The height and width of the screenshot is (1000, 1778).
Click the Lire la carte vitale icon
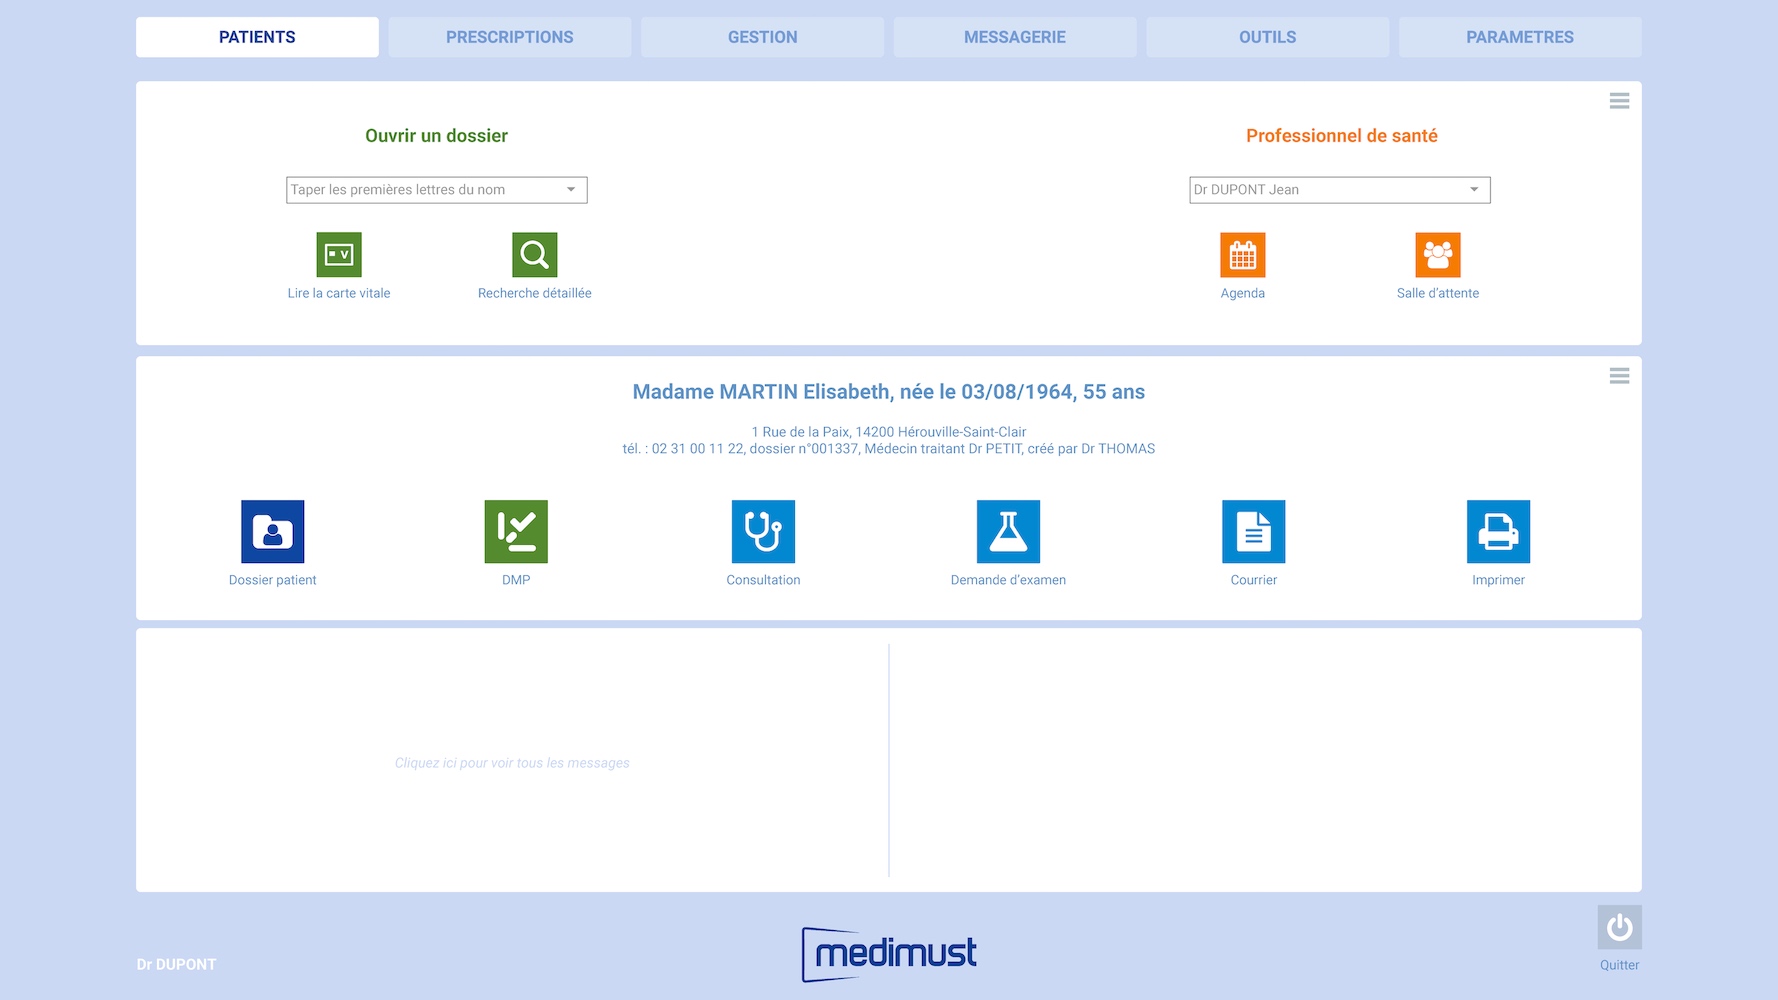click(x=339, y=255)
